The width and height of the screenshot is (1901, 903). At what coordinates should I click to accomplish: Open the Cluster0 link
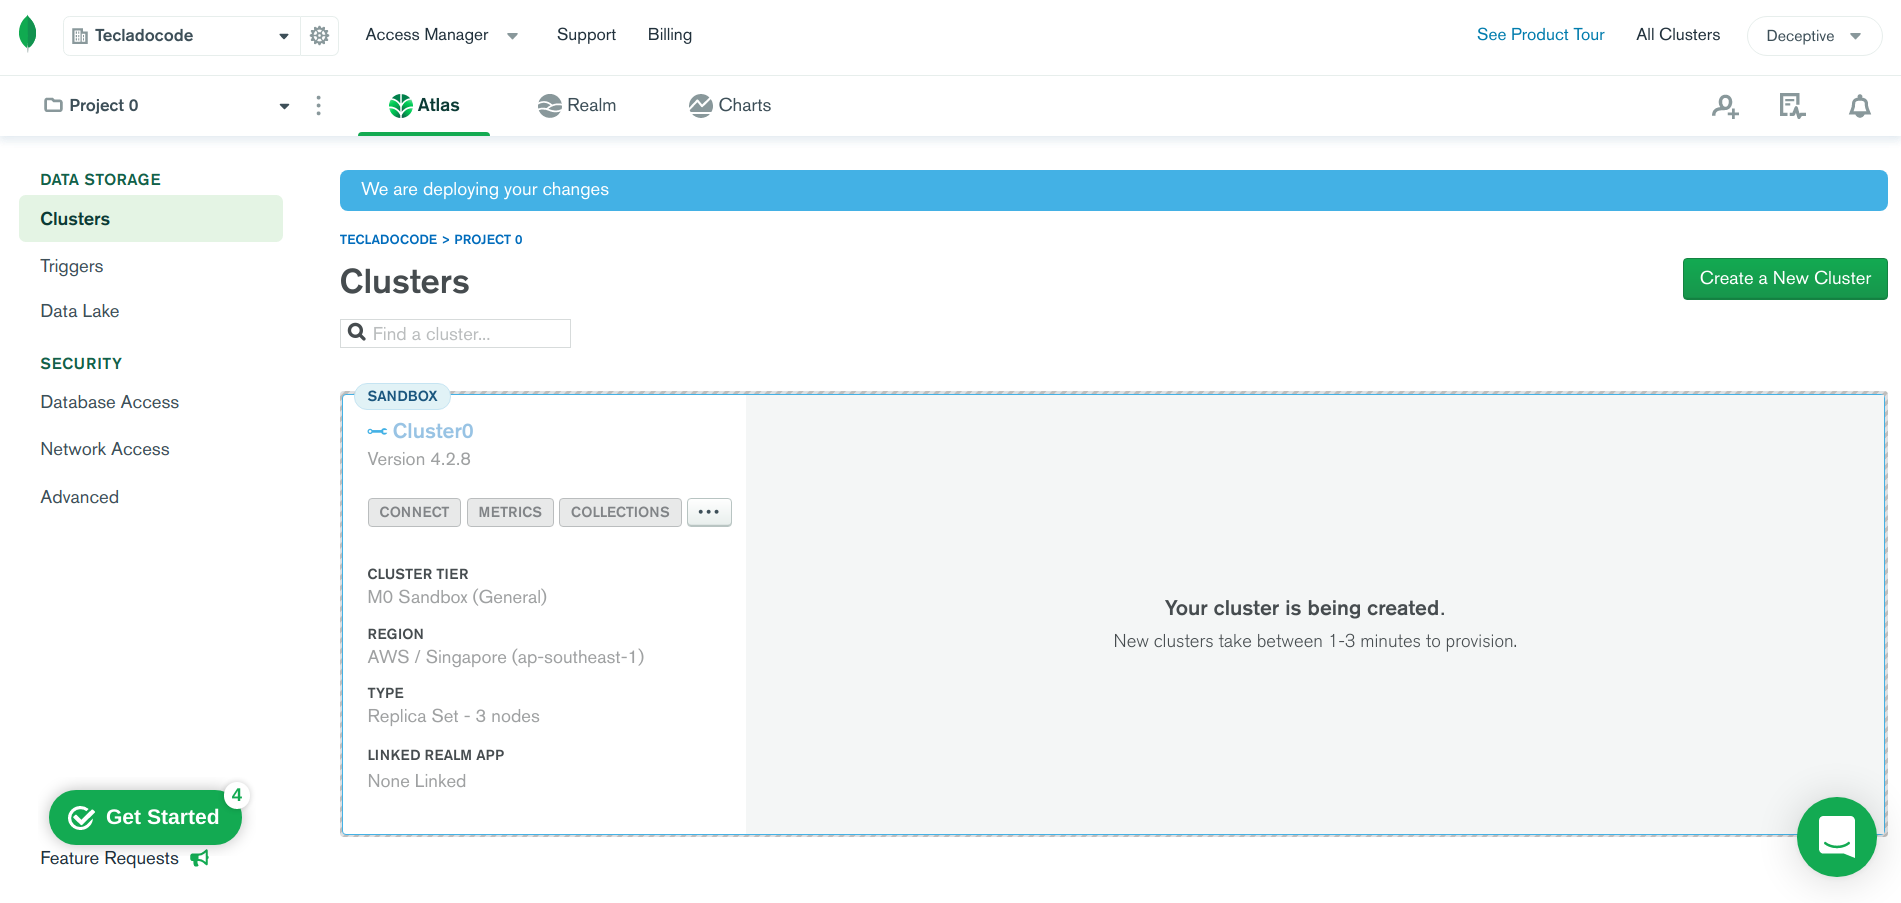[x=433, y=431]
